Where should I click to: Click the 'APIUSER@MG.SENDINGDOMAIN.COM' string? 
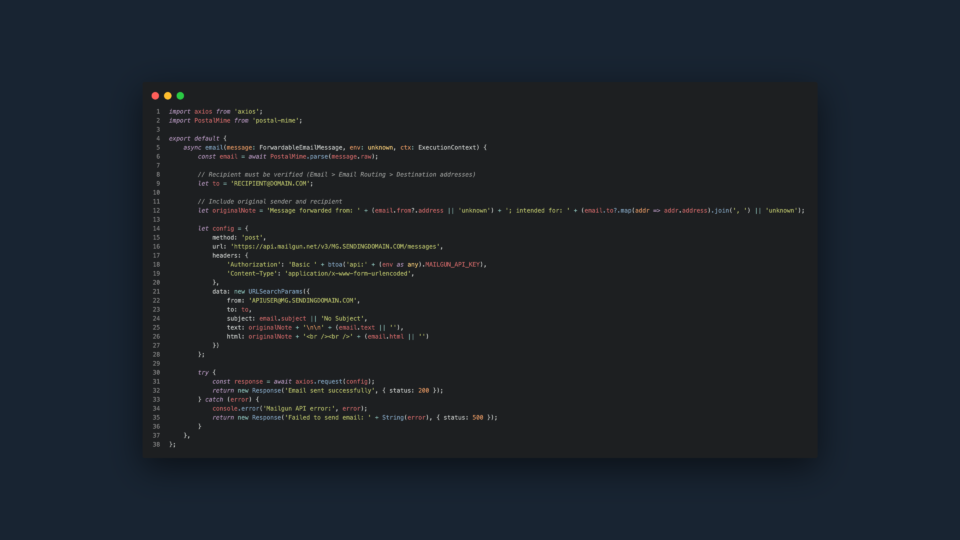point(302,301)
